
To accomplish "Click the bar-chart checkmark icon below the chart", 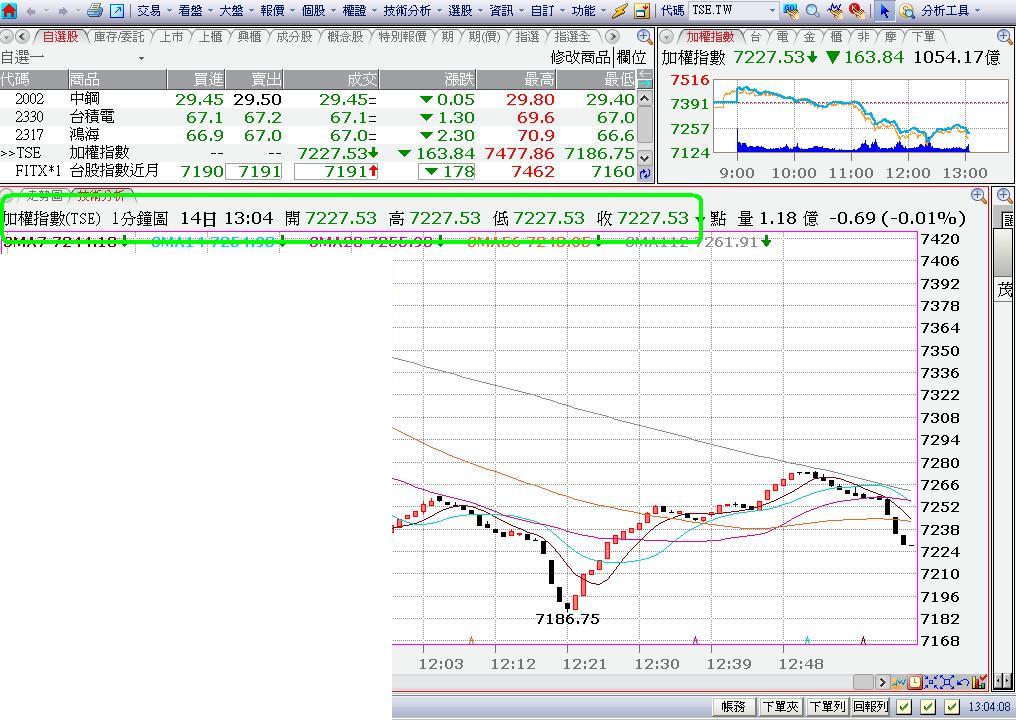I will 978,682.
